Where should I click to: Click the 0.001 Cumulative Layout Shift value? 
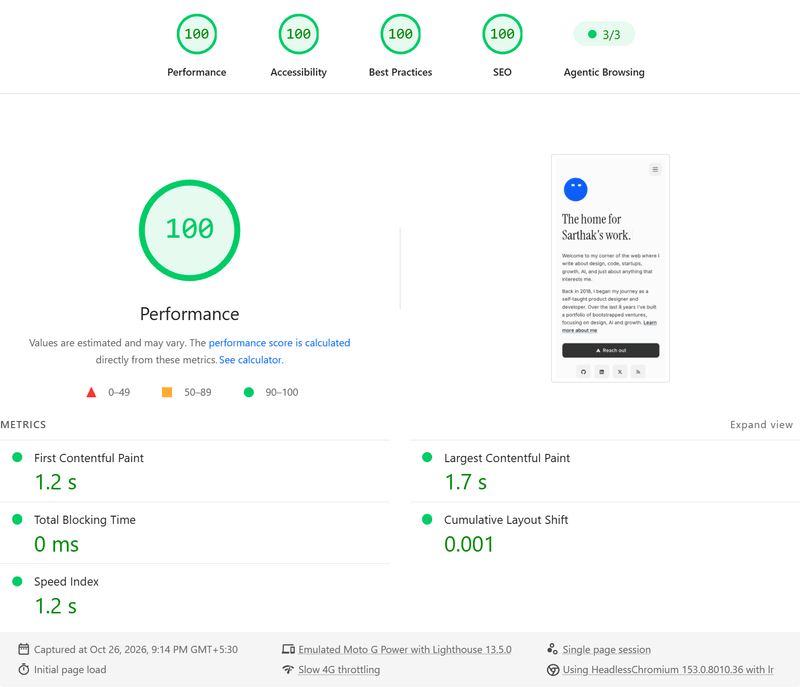click(469, 544)
